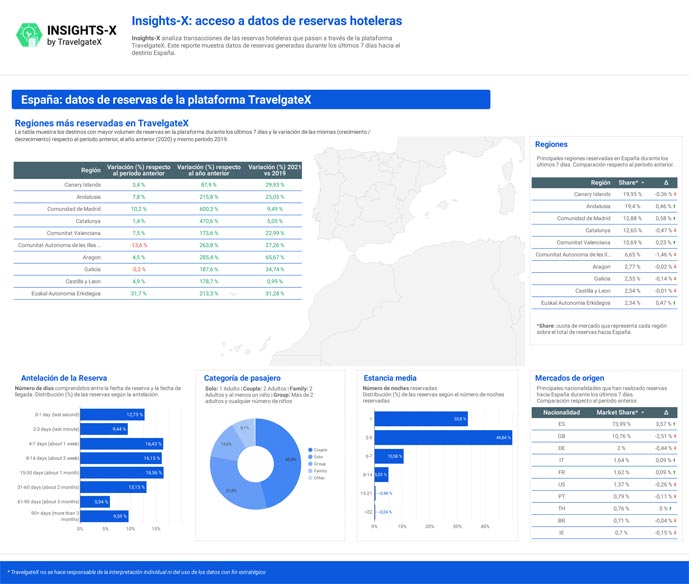Image resolution: width=689 pixels, height=584 pixels.
Task: Click the 'BR' nationality row
Action: point(604,521)
